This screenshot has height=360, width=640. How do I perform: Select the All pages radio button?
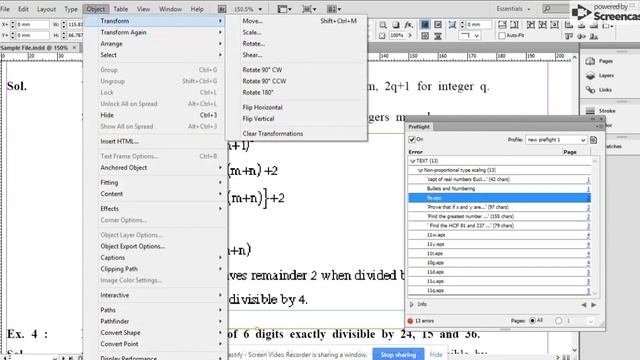point(532,321)
